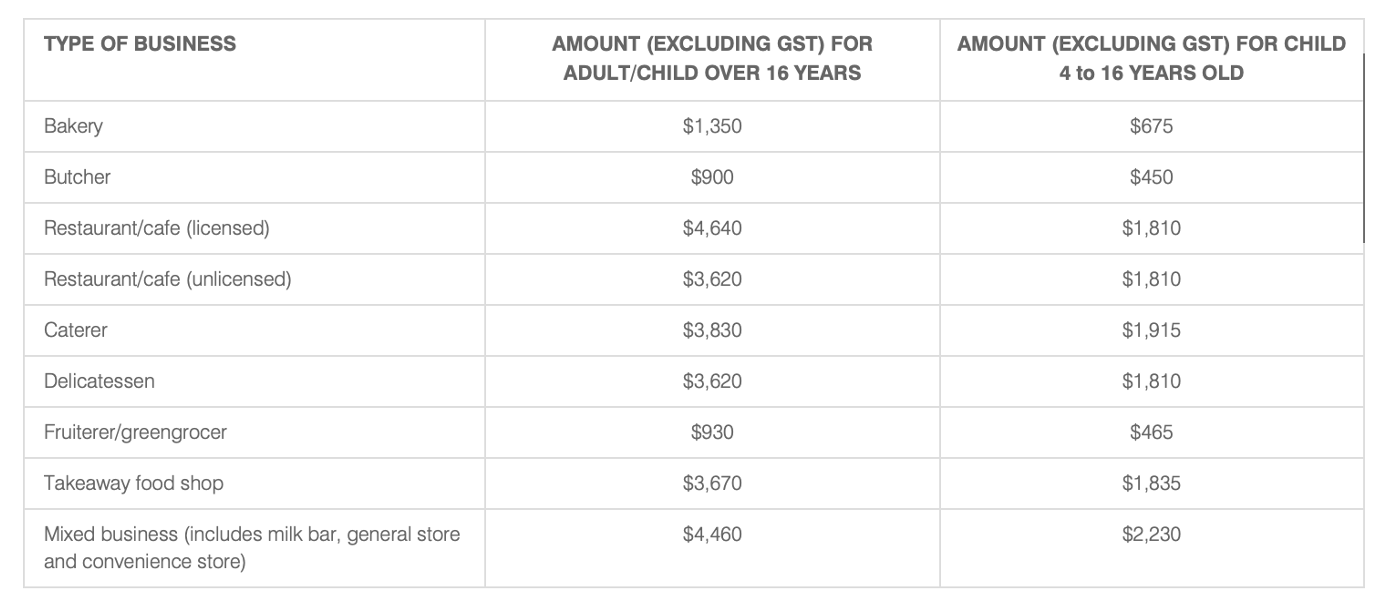Select the $3,830 Caterer adult amount
This screenshot has width=1384, height=610.
[712, 330]
